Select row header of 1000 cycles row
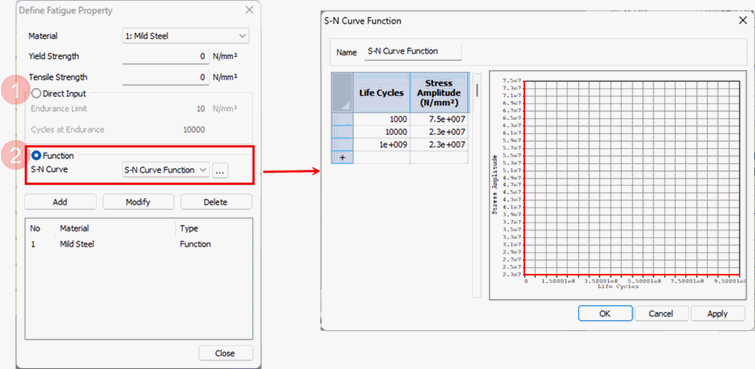Image resolution: width=755 pixels, height=369 pixels. pos(342,119)
